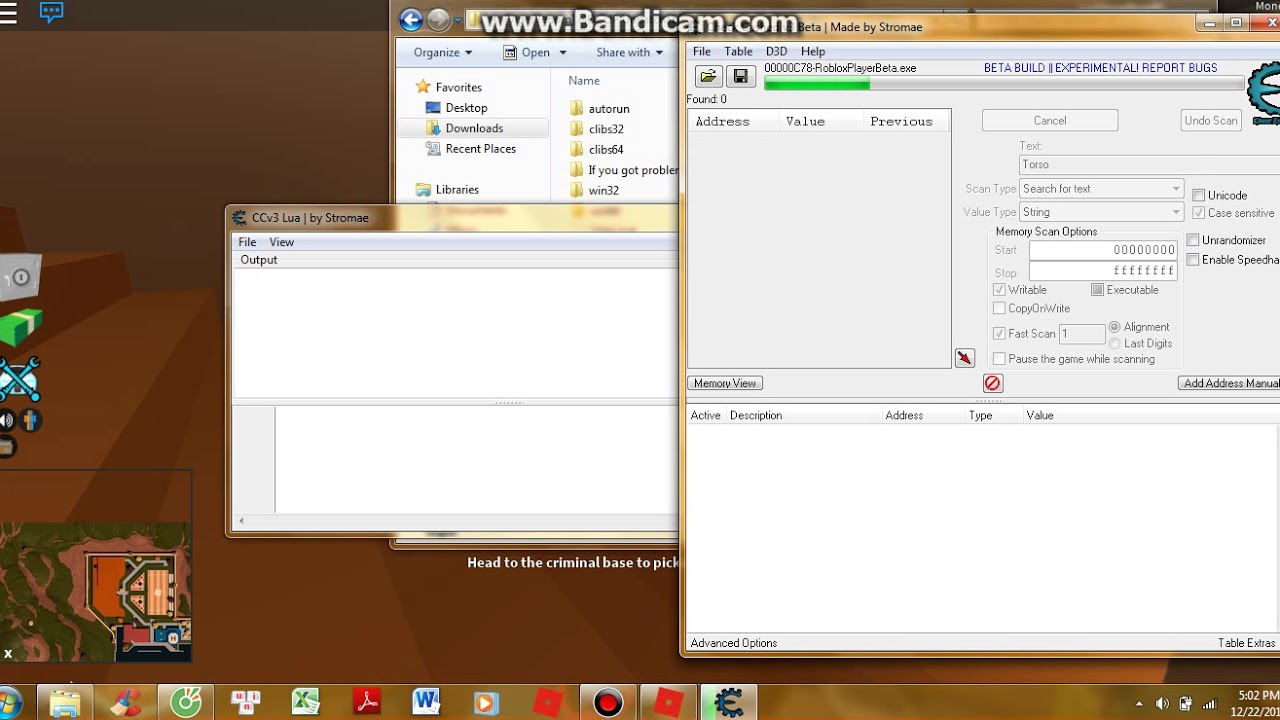Click the Windows Start button
Image resolution: width=1280 pixels, height=720 pixels.
(10, 703)
